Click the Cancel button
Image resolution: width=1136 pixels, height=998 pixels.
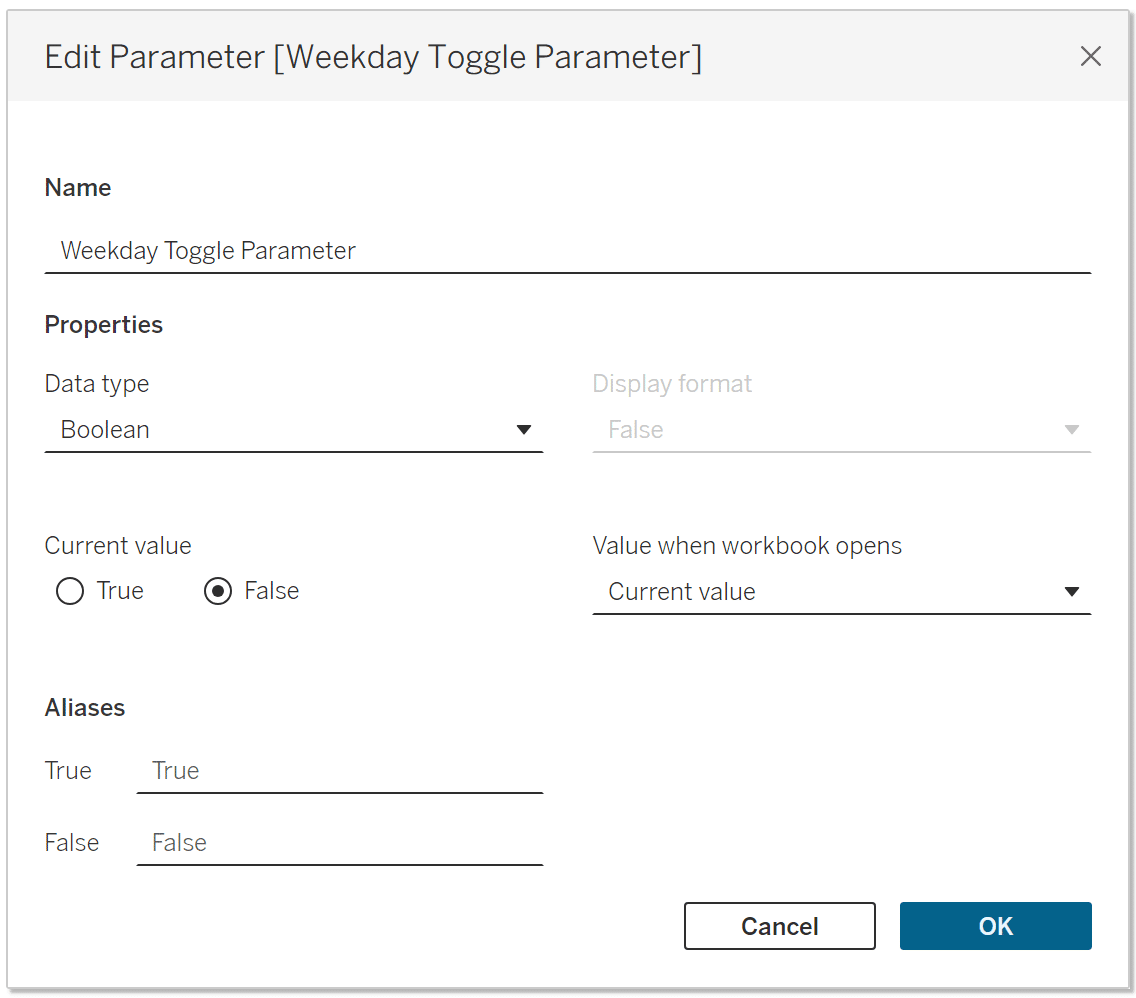[x=780, y=926]
